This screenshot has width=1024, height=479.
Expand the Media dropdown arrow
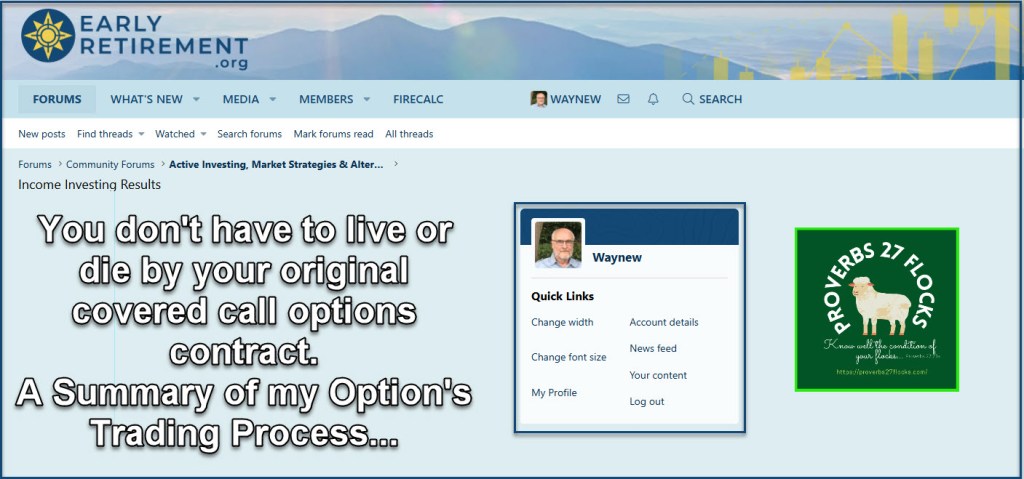(273, 99)
